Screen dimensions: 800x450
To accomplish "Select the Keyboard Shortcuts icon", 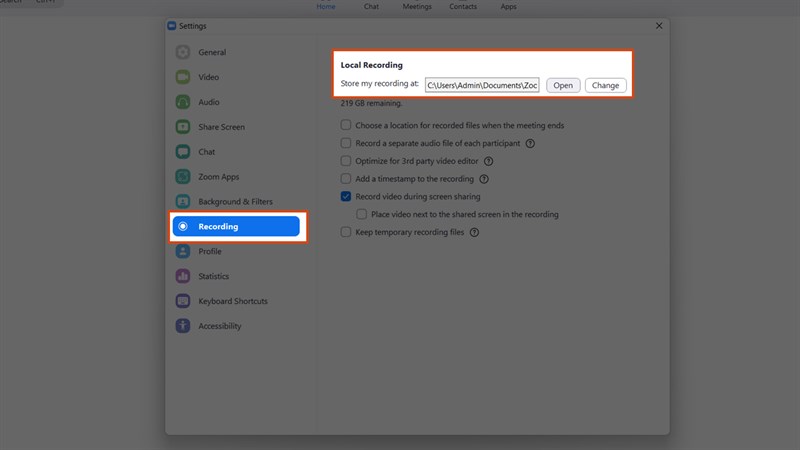I will (183, 301).
